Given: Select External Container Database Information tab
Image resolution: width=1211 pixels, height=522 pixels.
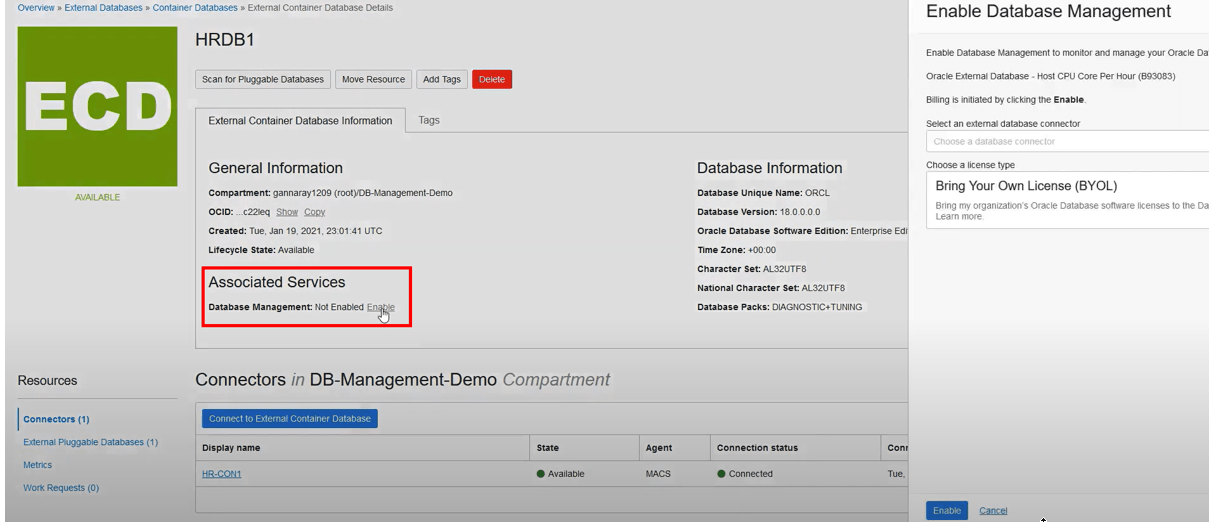Looking at the screenshot, I should coord(300,121).
